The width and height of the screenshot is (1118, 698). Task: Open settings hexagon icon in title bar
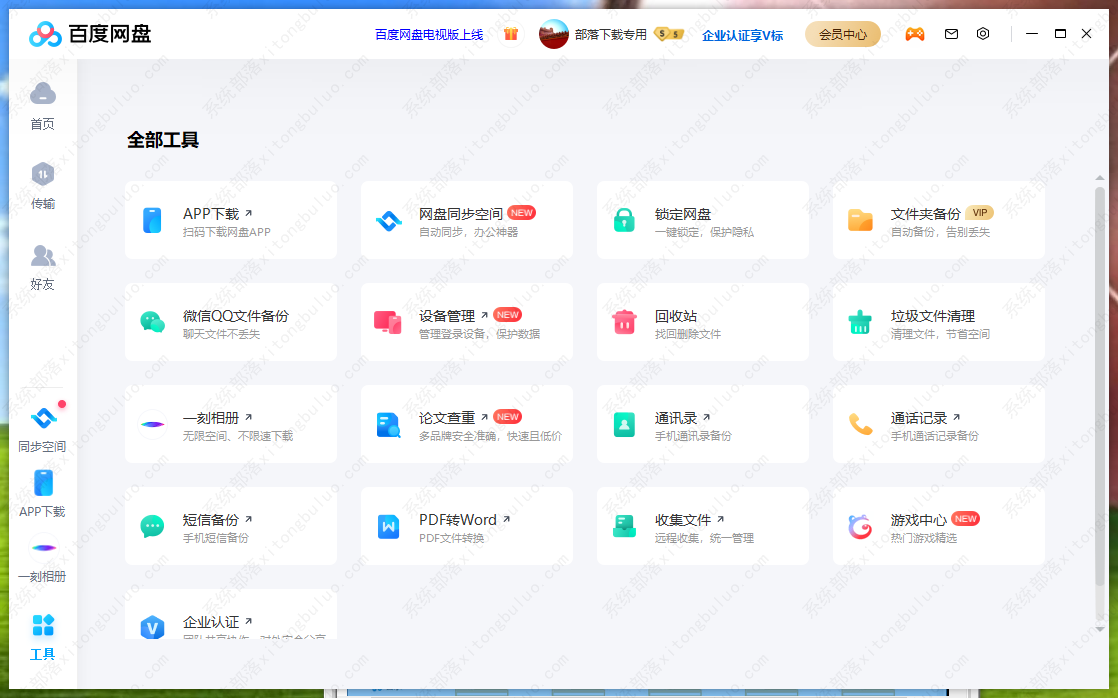click(x=983, y=34)
